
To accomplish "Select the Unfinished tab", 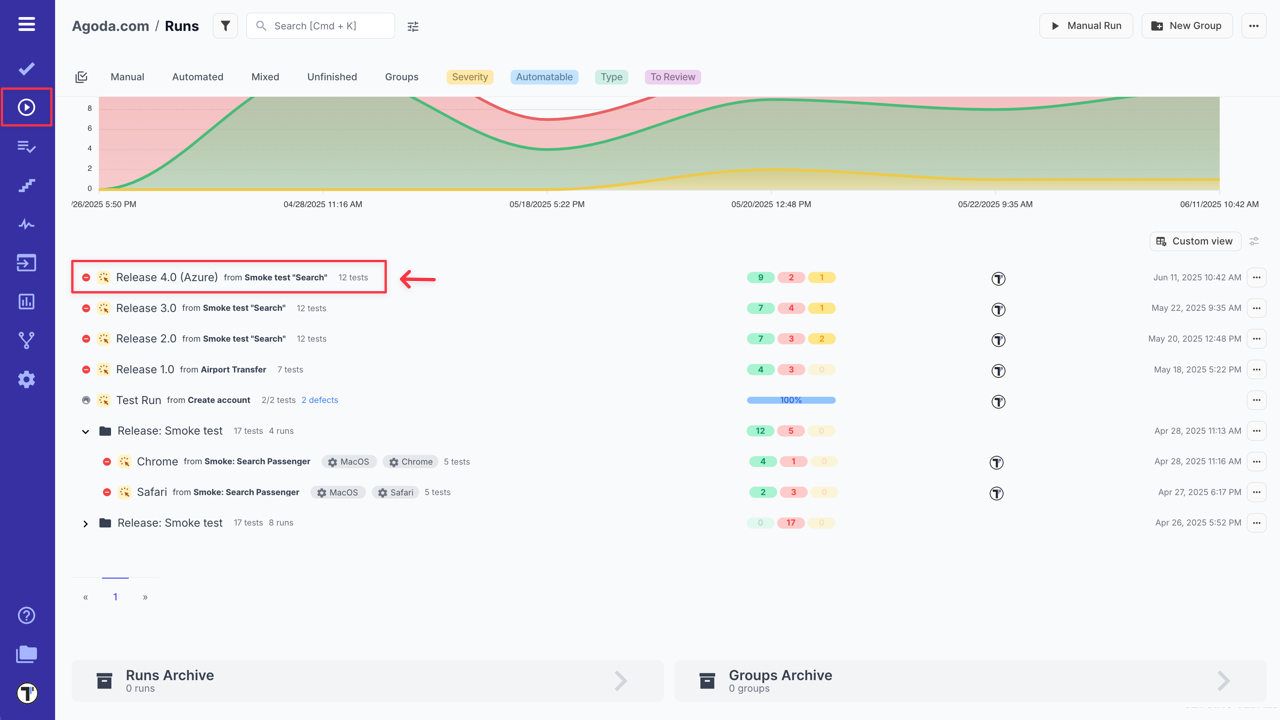I will tap(331, 76).
